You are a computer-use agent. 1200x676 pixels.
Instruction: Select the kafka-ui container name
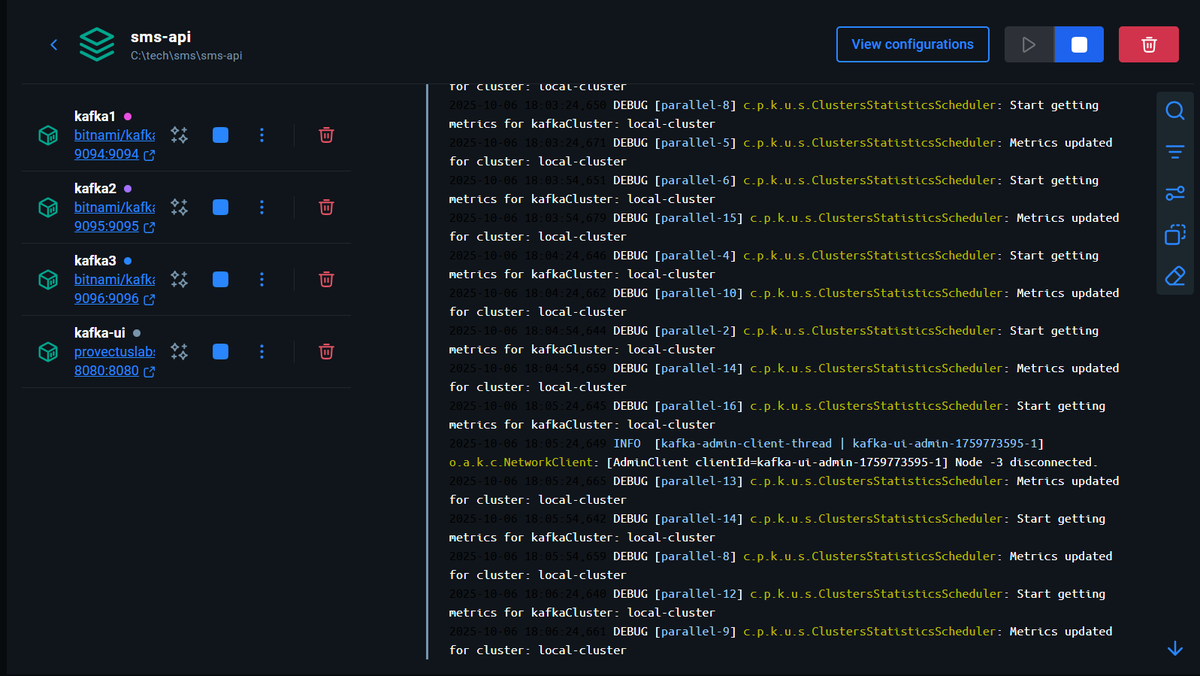pos(100,333)
